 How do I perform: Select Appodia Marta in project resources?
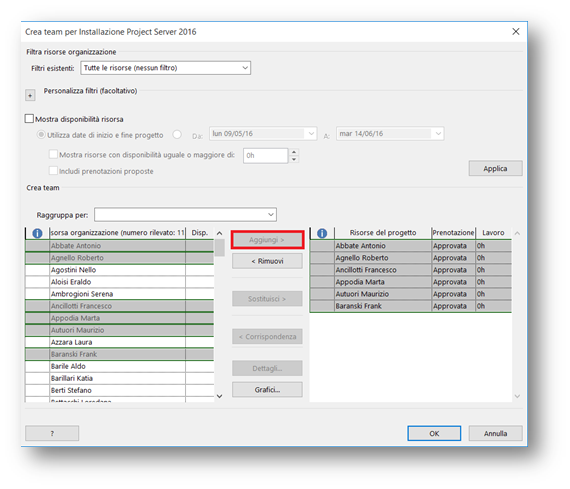383,282
